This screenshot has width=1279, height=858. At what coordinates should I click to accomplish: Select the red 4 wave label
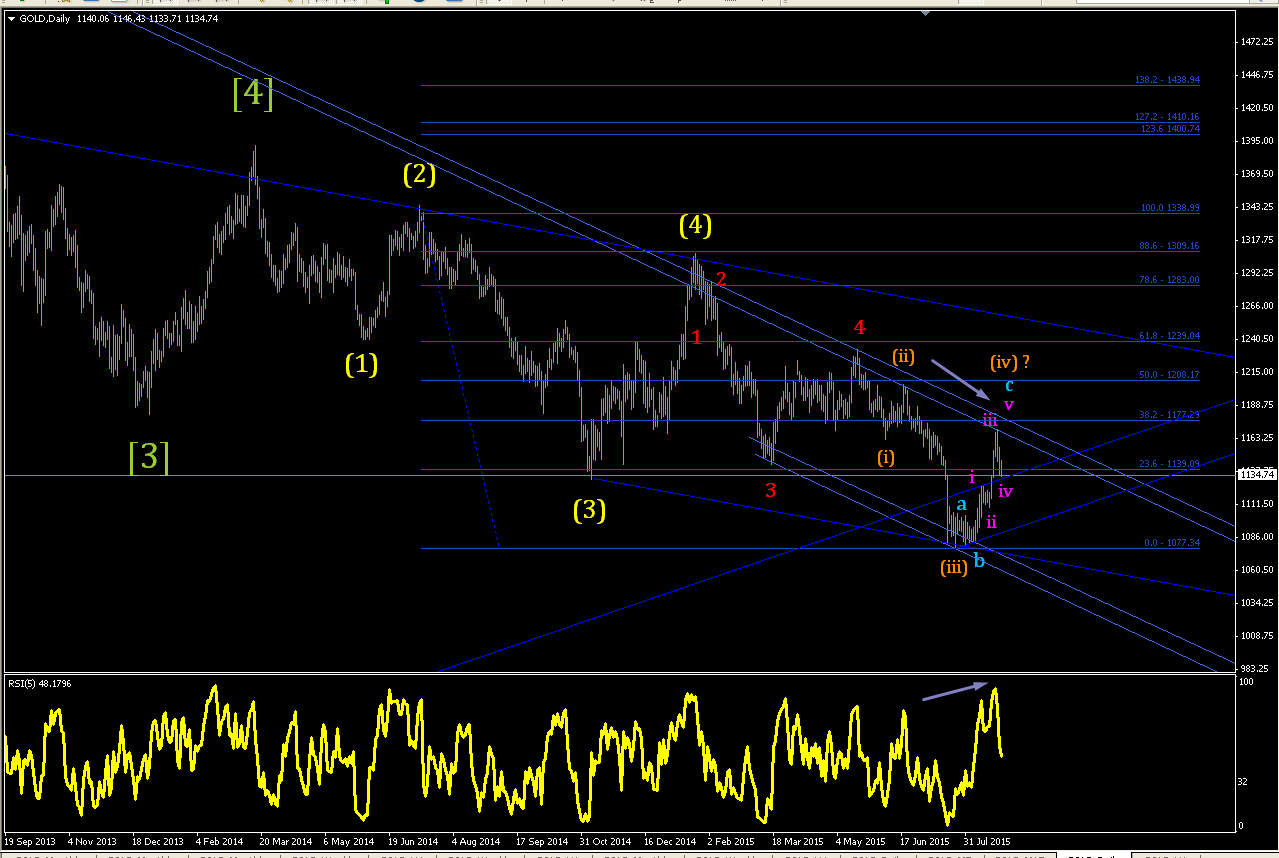[859, 327]
